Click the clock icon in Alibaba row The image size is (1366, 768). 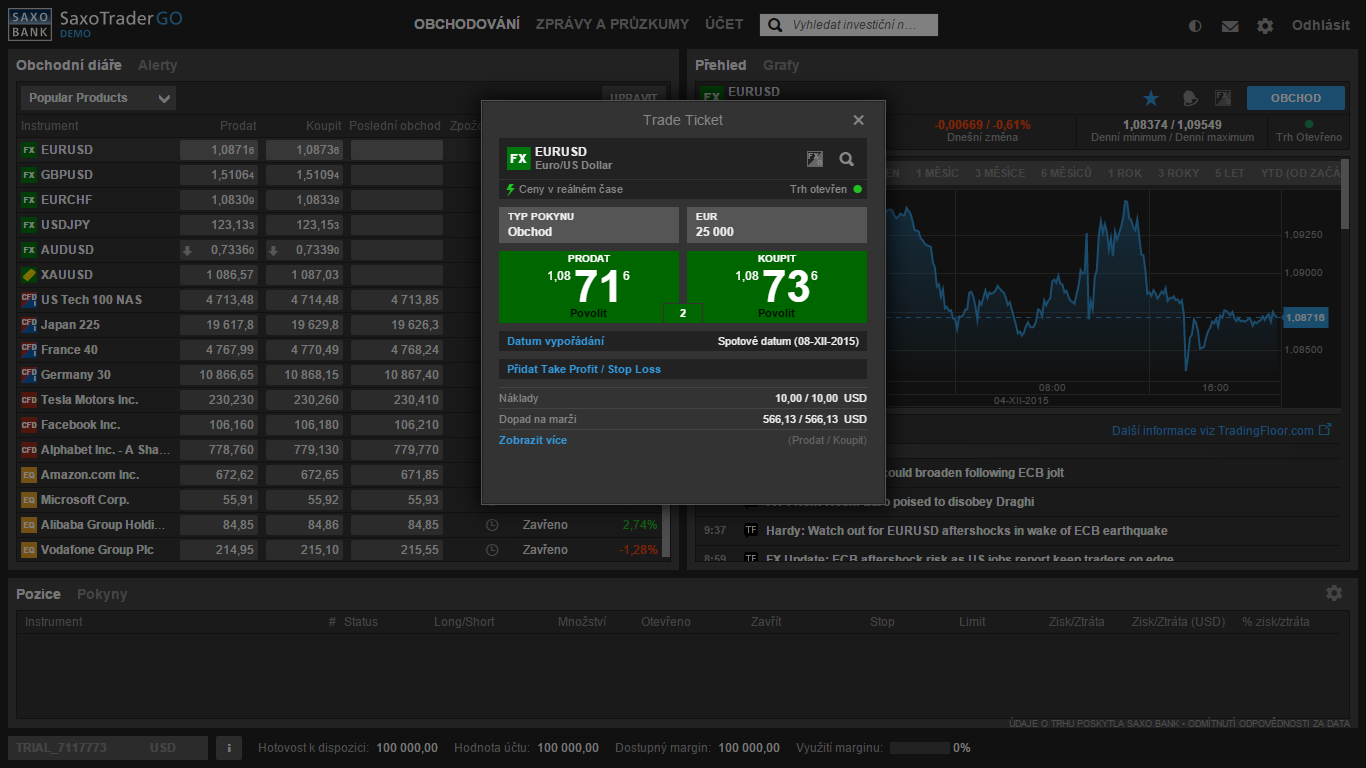pyautogui.click(x=492, y=525)
